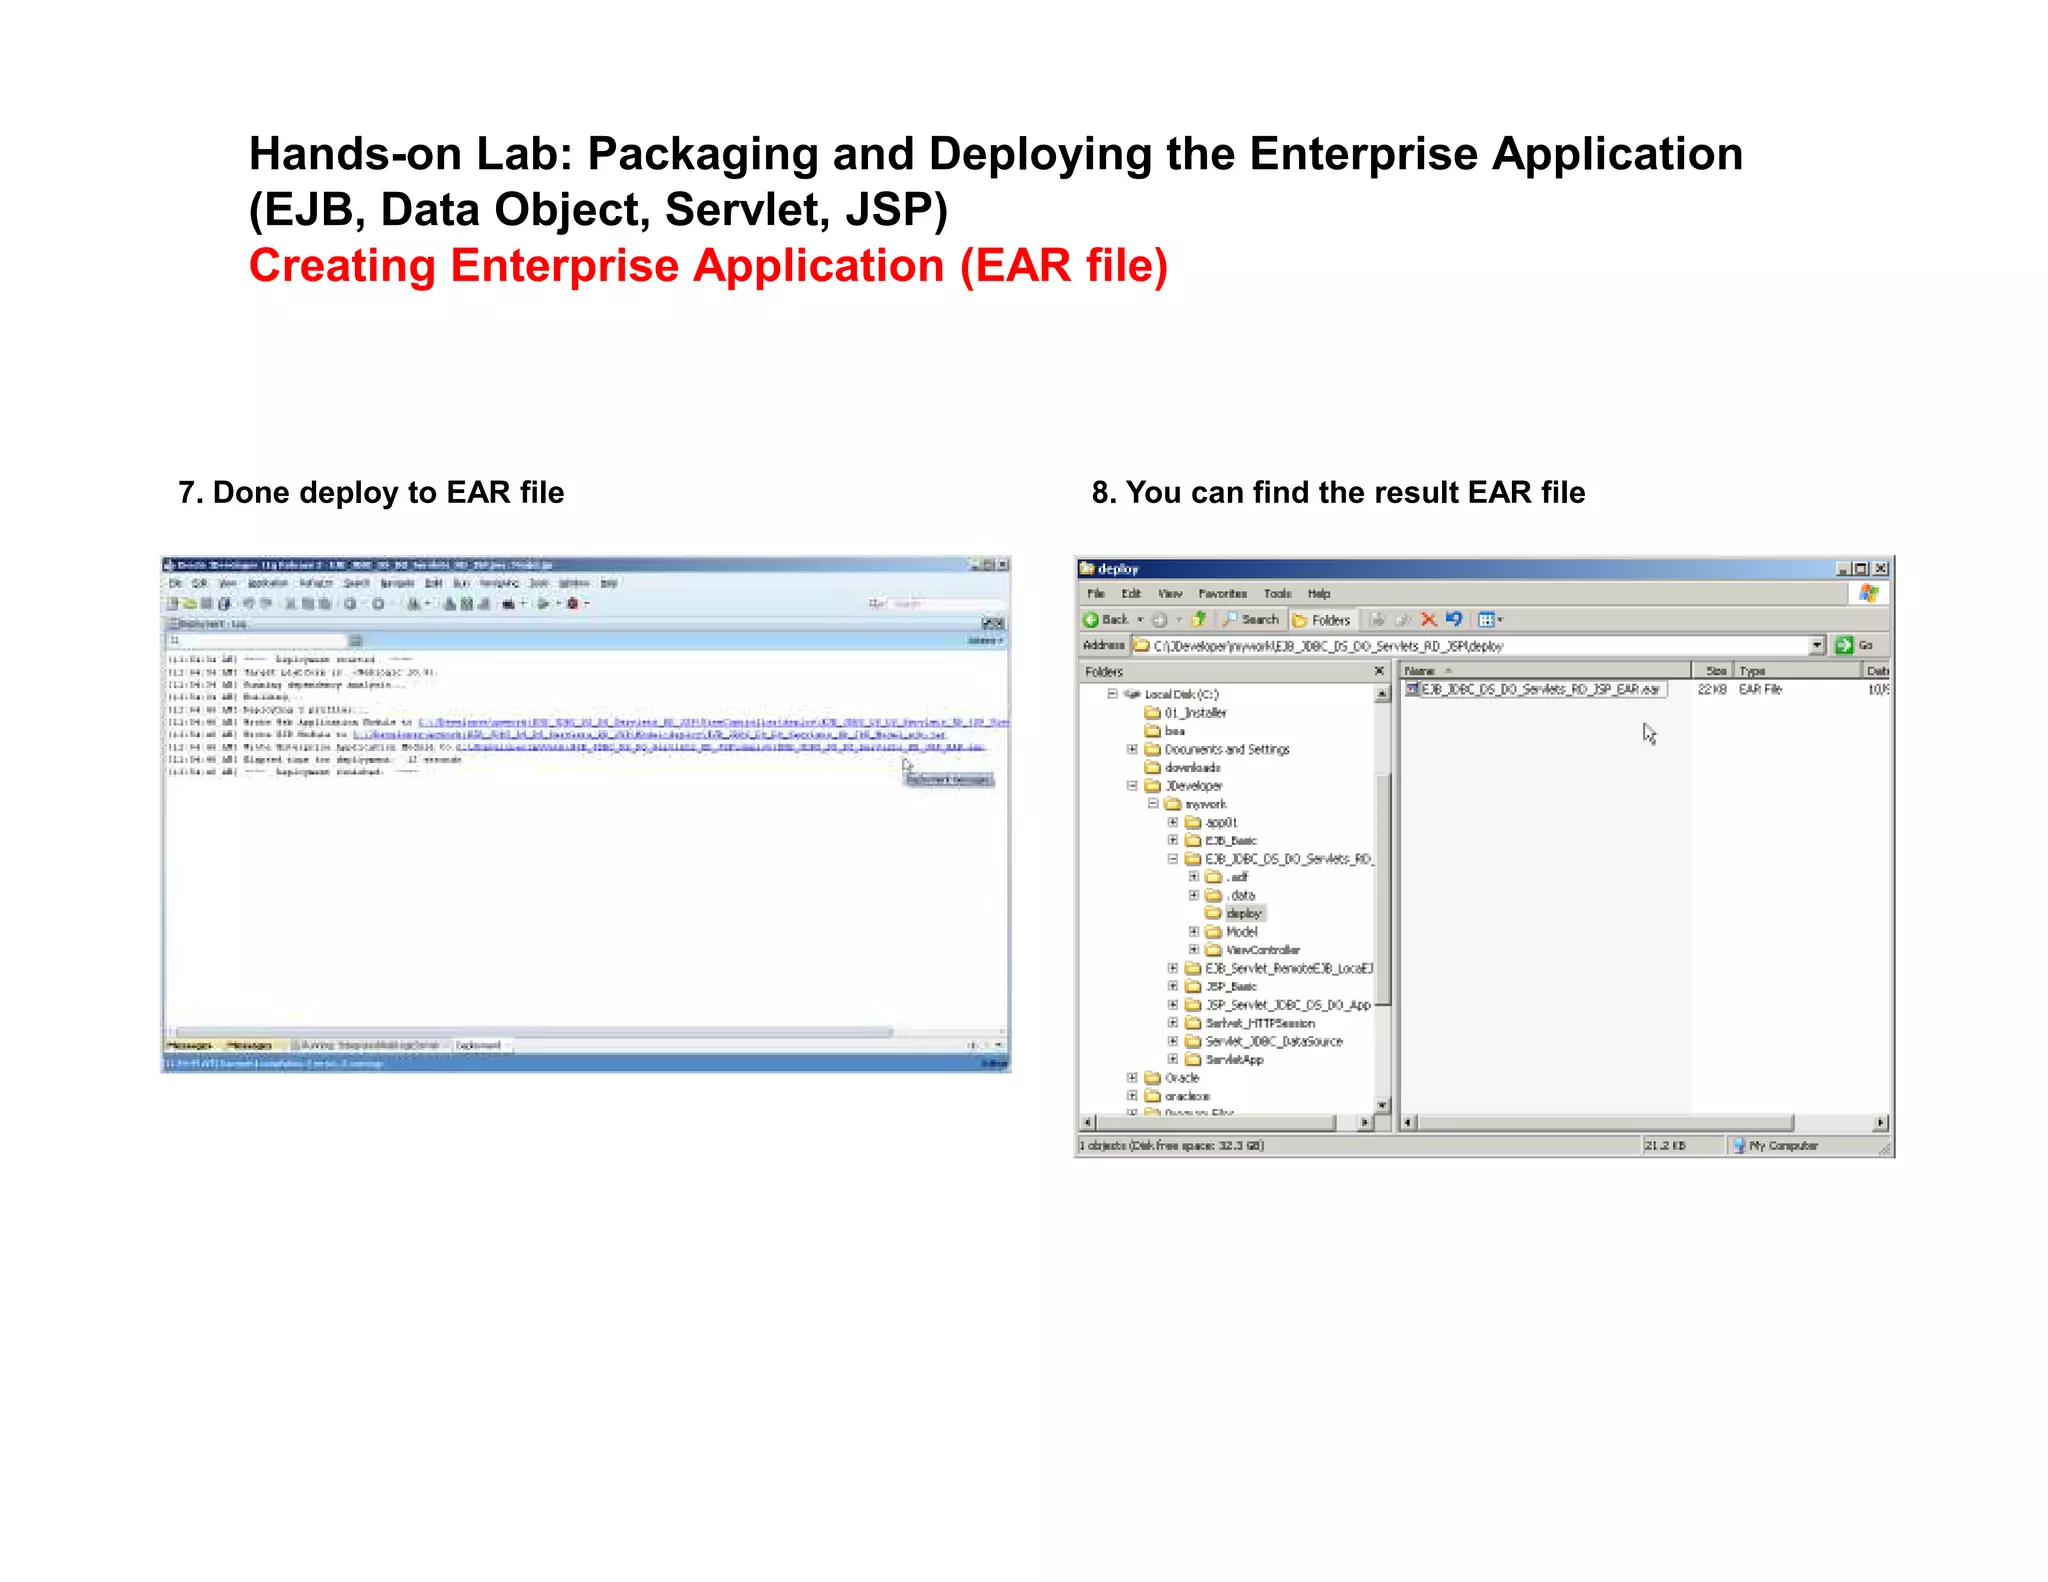The width and height of the screenshot is (2048, 1582).
Task: Select the Servlet_JDBC_DataSource folder
Action: pyautogui.click(x=1264, y=1041)
